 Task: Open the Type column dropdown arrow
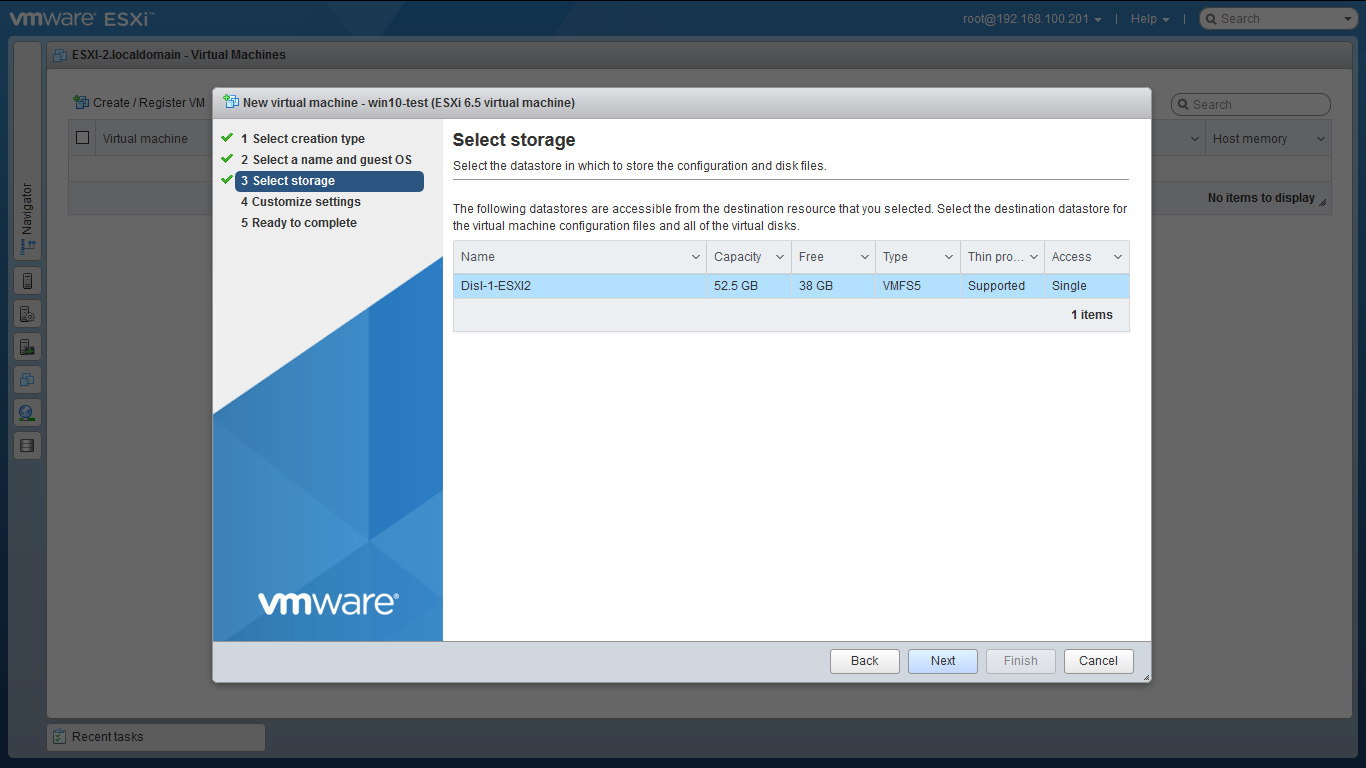949,258
